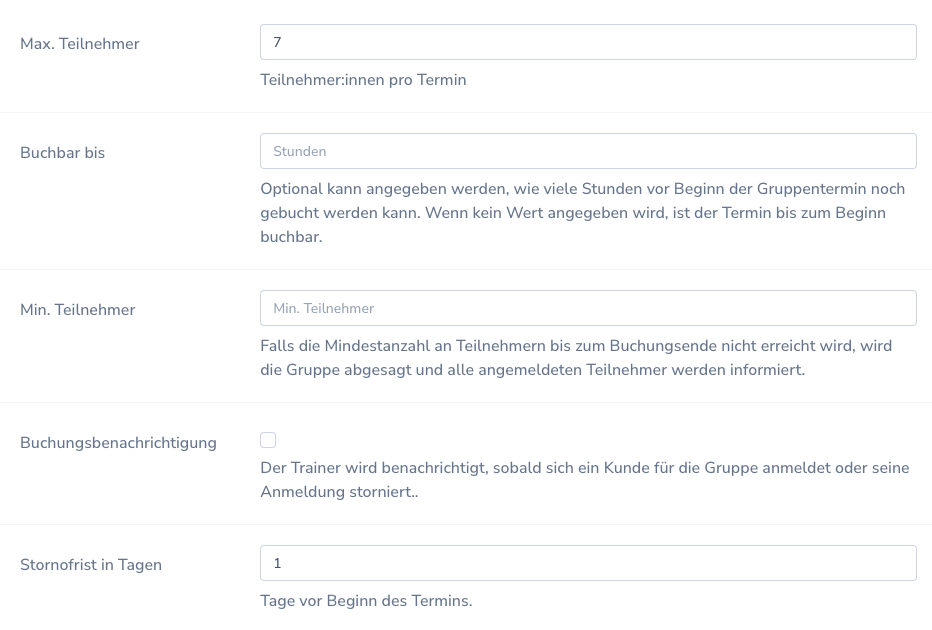Click the 'Falls die Mindestanzahl' help text

tap(576, 358)
